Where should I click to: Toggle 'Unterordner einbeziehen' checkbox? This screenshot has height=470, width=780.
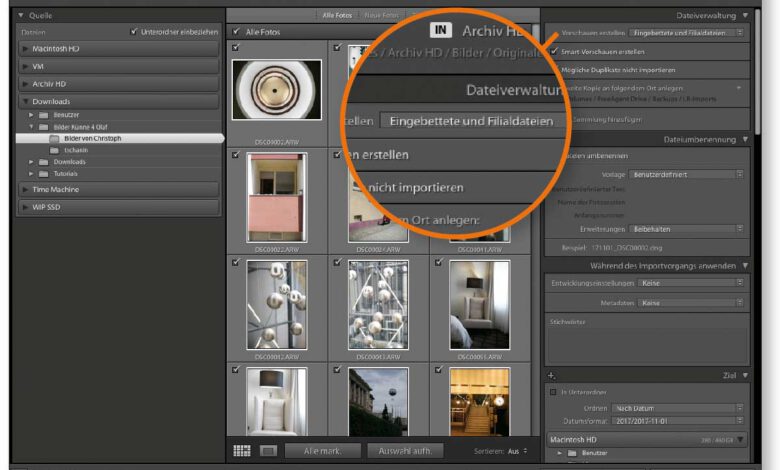coord(134,32)
